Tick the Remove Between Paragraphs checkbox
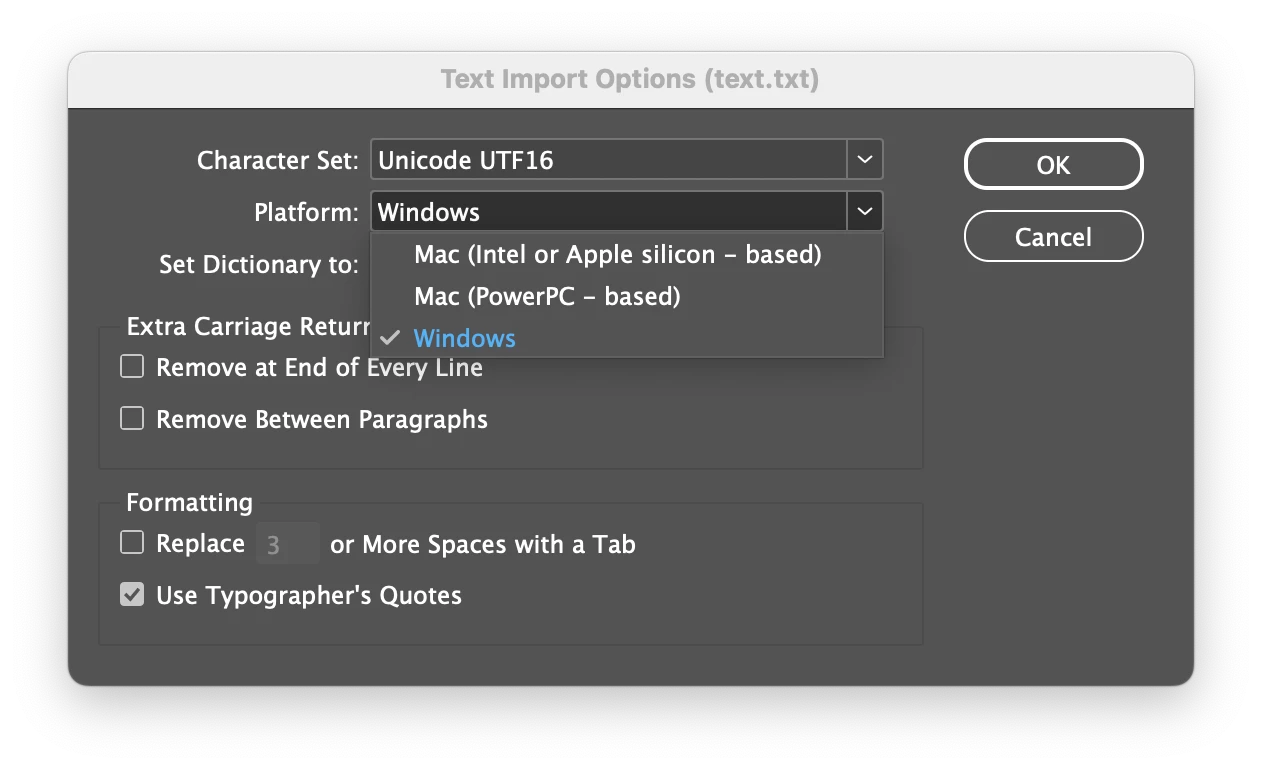The height and width of the screenshot is (770, 1262). pos(132,418)
